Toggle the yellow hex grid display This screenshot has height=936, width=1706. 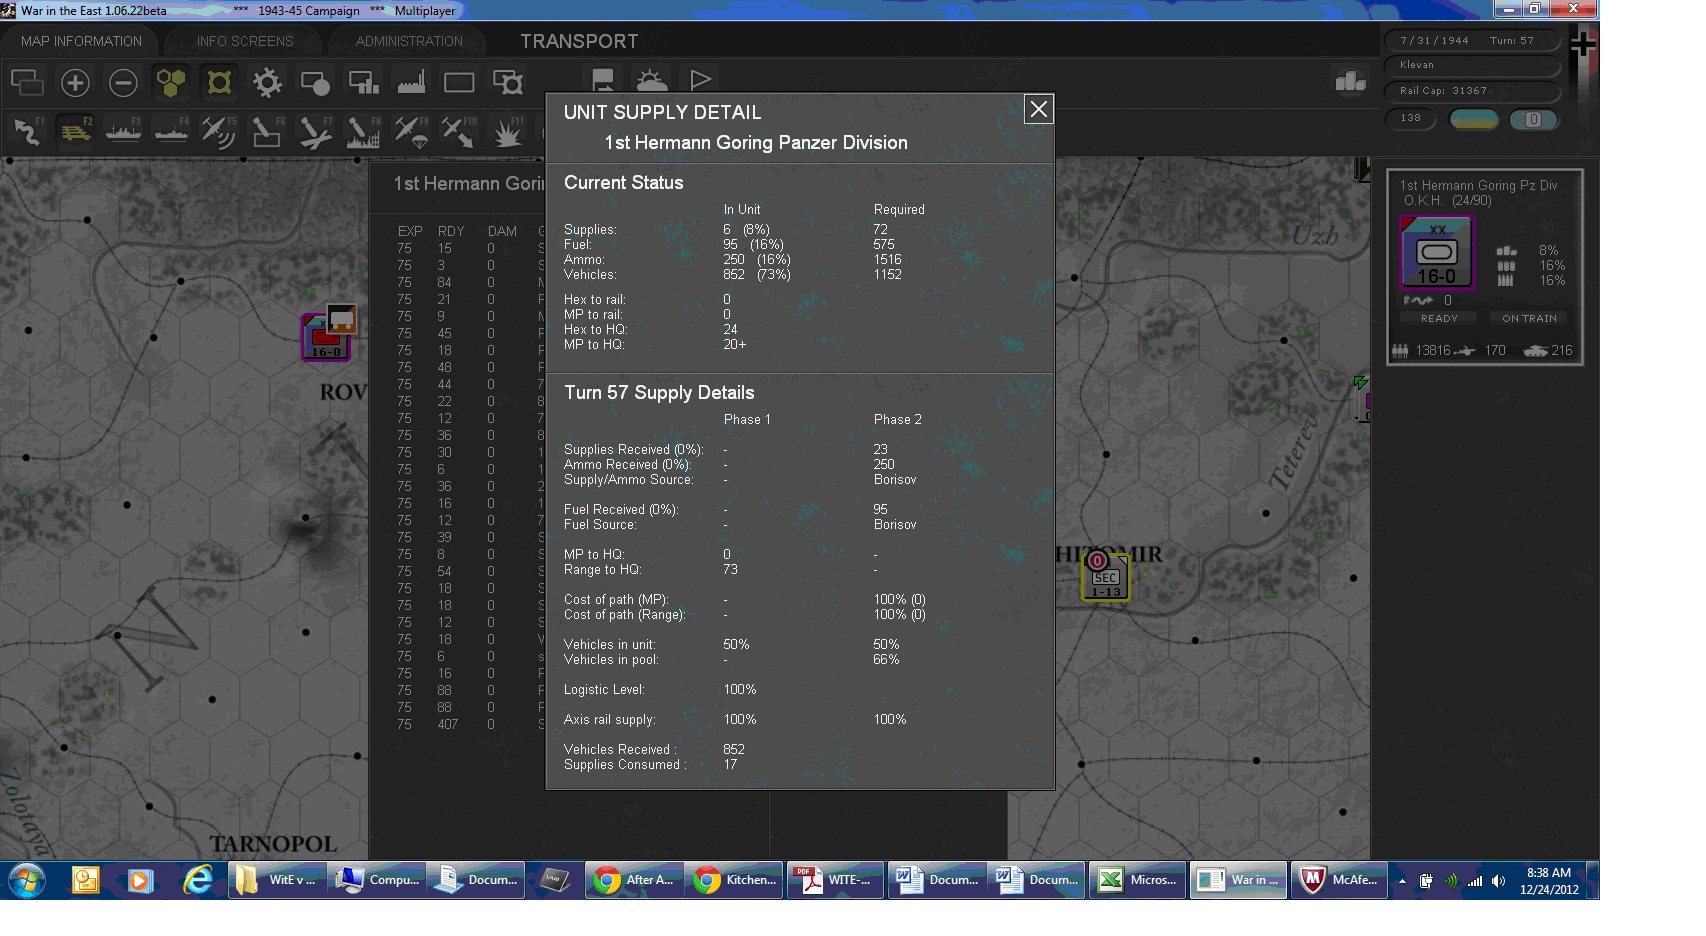click(x=171, y=83)
